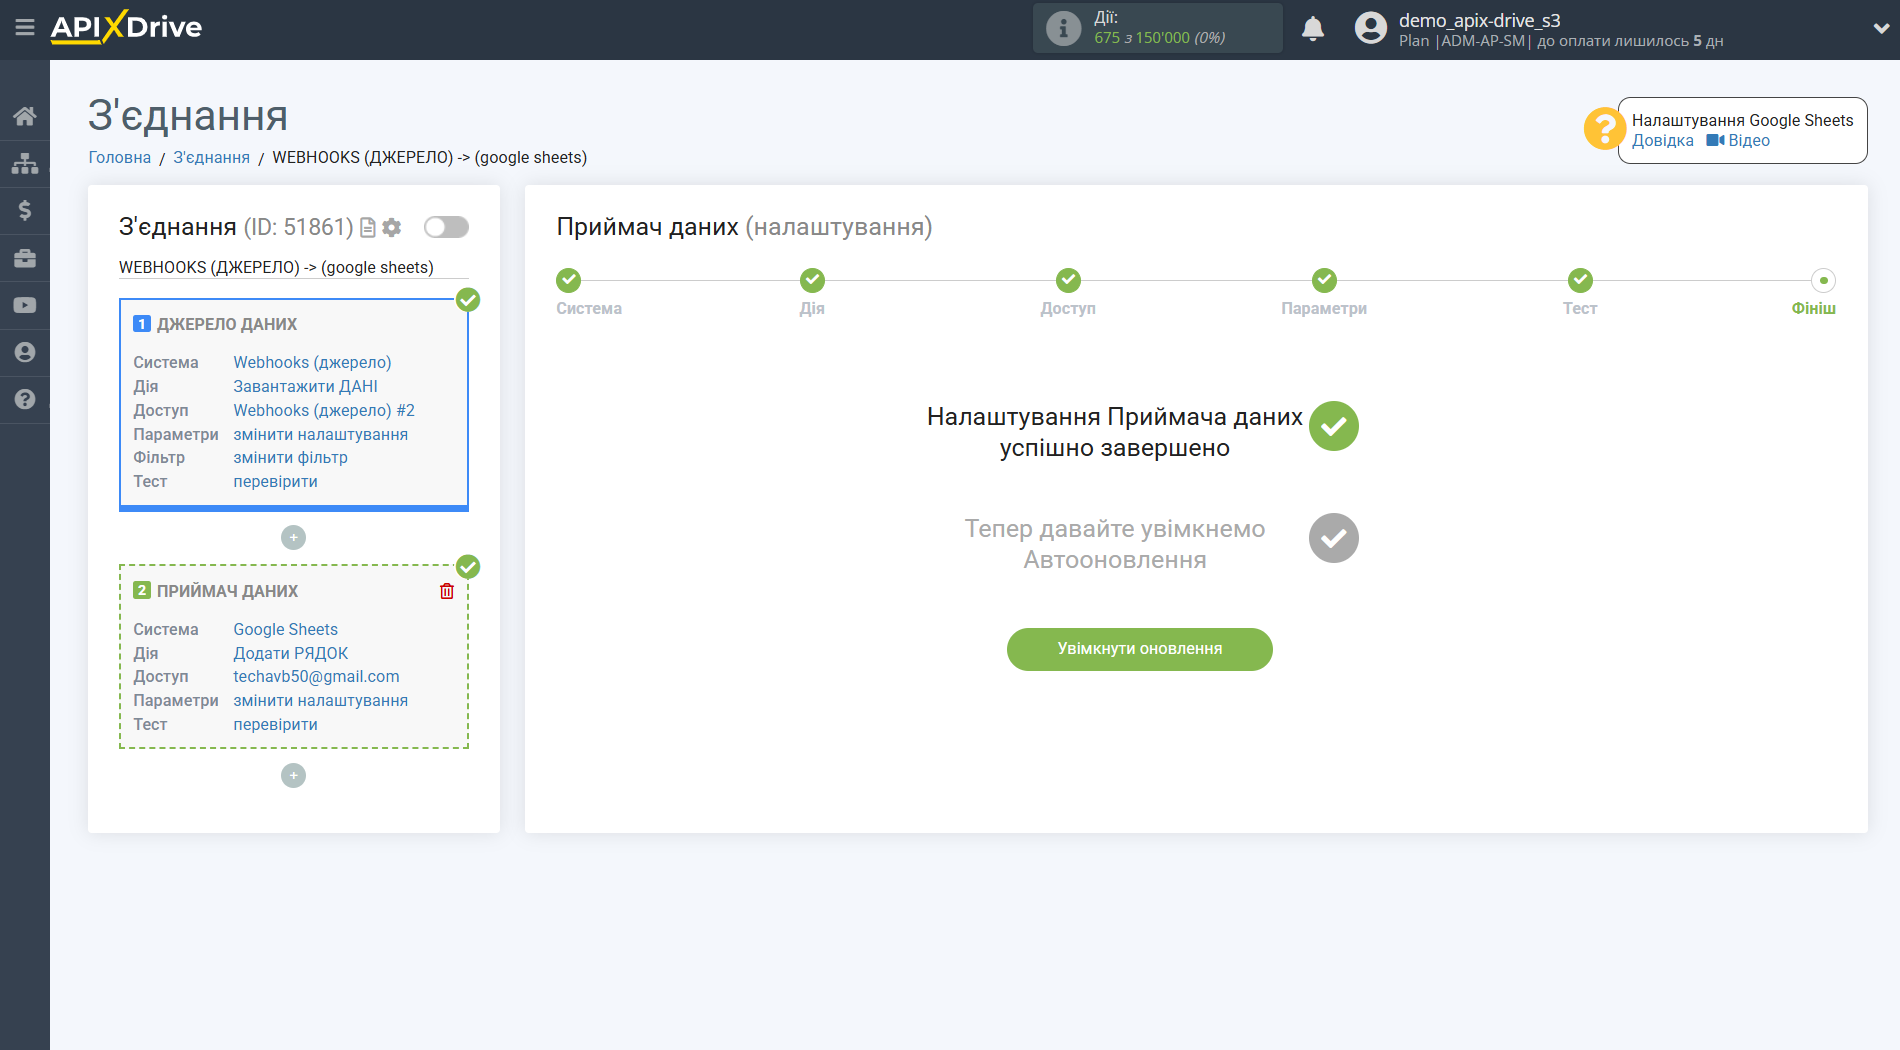Viewport: 1900px width, 1050px height.
Task: Open the Відео help link
Action: pyautogui.click(x=1739, y=141)
